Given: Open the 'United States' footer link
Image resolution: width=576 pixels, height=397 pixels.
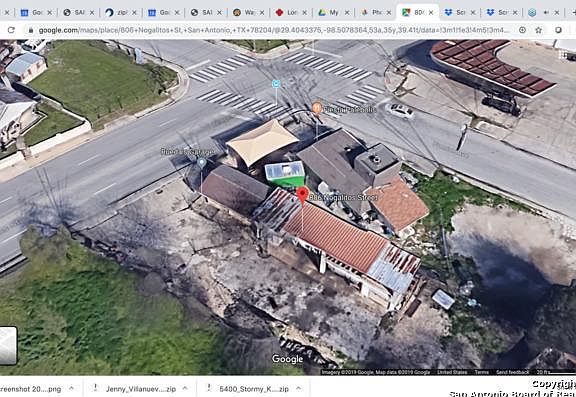Looking at the screenshot, I should (452, 372).
